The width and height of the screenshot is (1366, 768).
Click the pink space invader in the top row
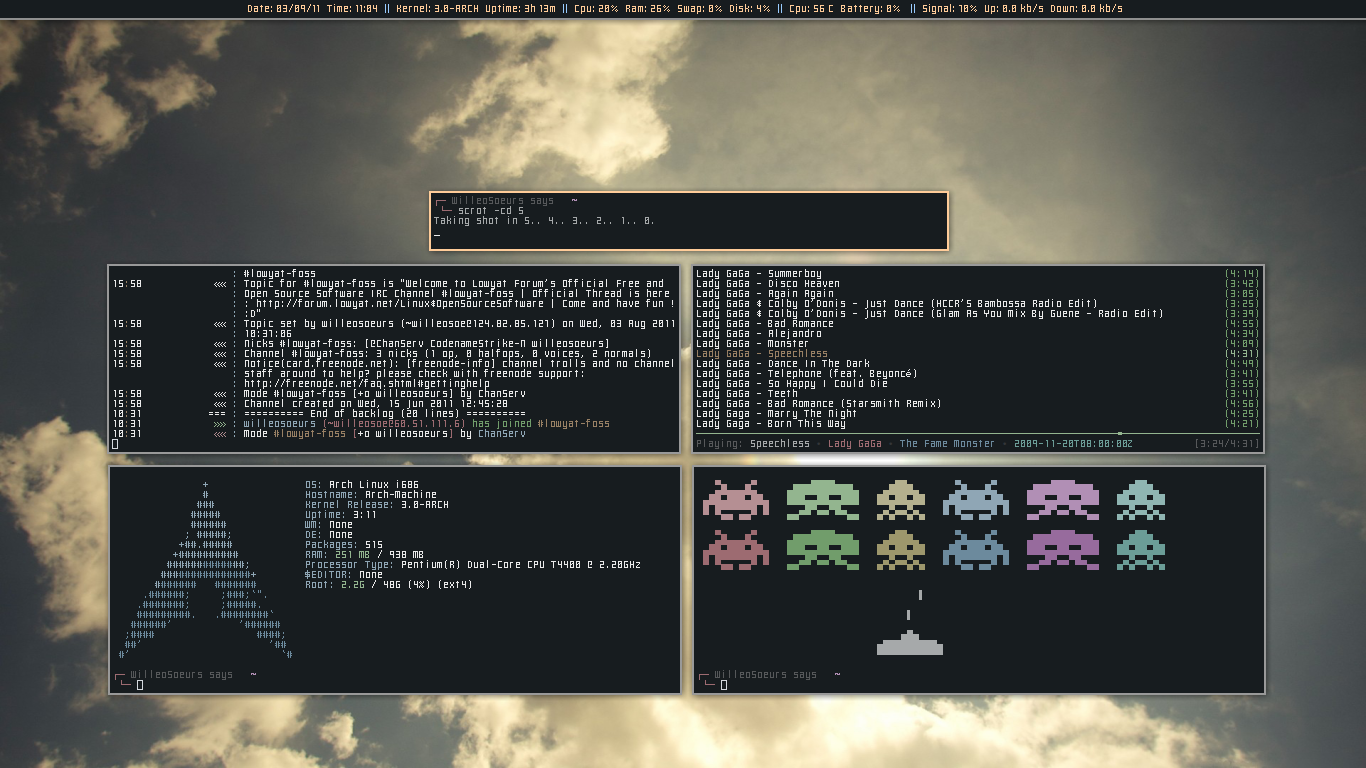[x=735, y=499]
